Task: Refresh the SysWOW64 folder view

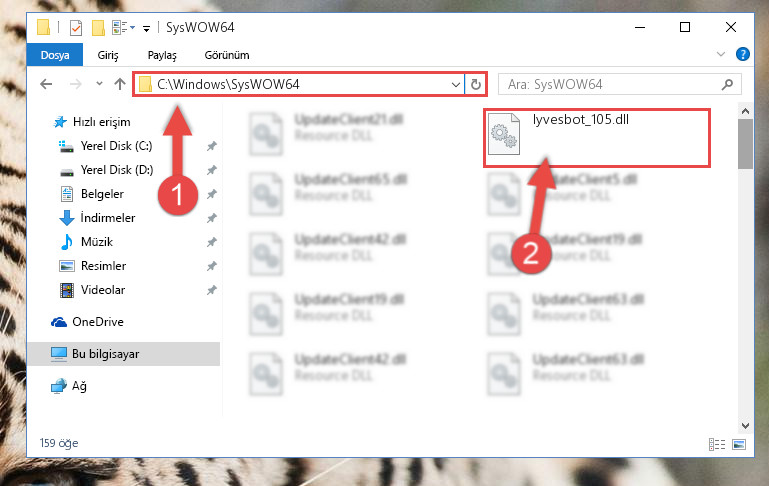Action: click(x=475, y=84)
